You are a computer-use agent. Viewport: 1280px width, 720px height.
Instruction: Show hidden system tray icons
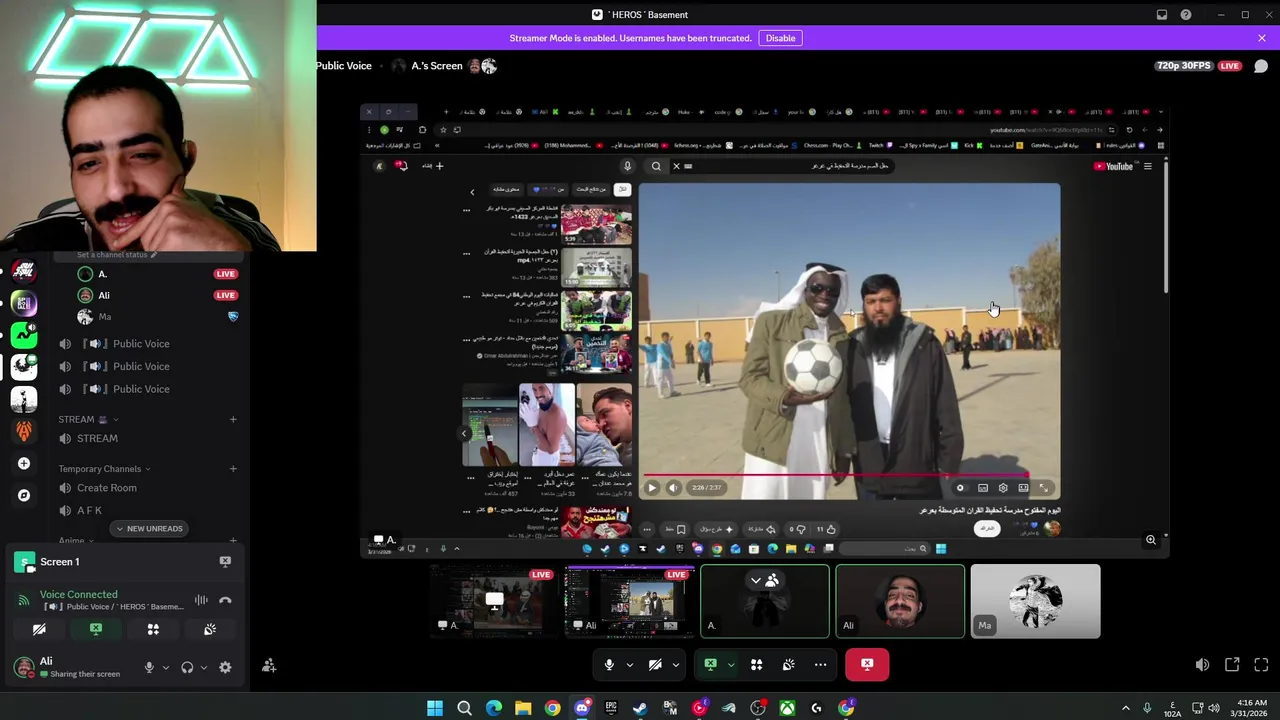tap(1125, 708)
